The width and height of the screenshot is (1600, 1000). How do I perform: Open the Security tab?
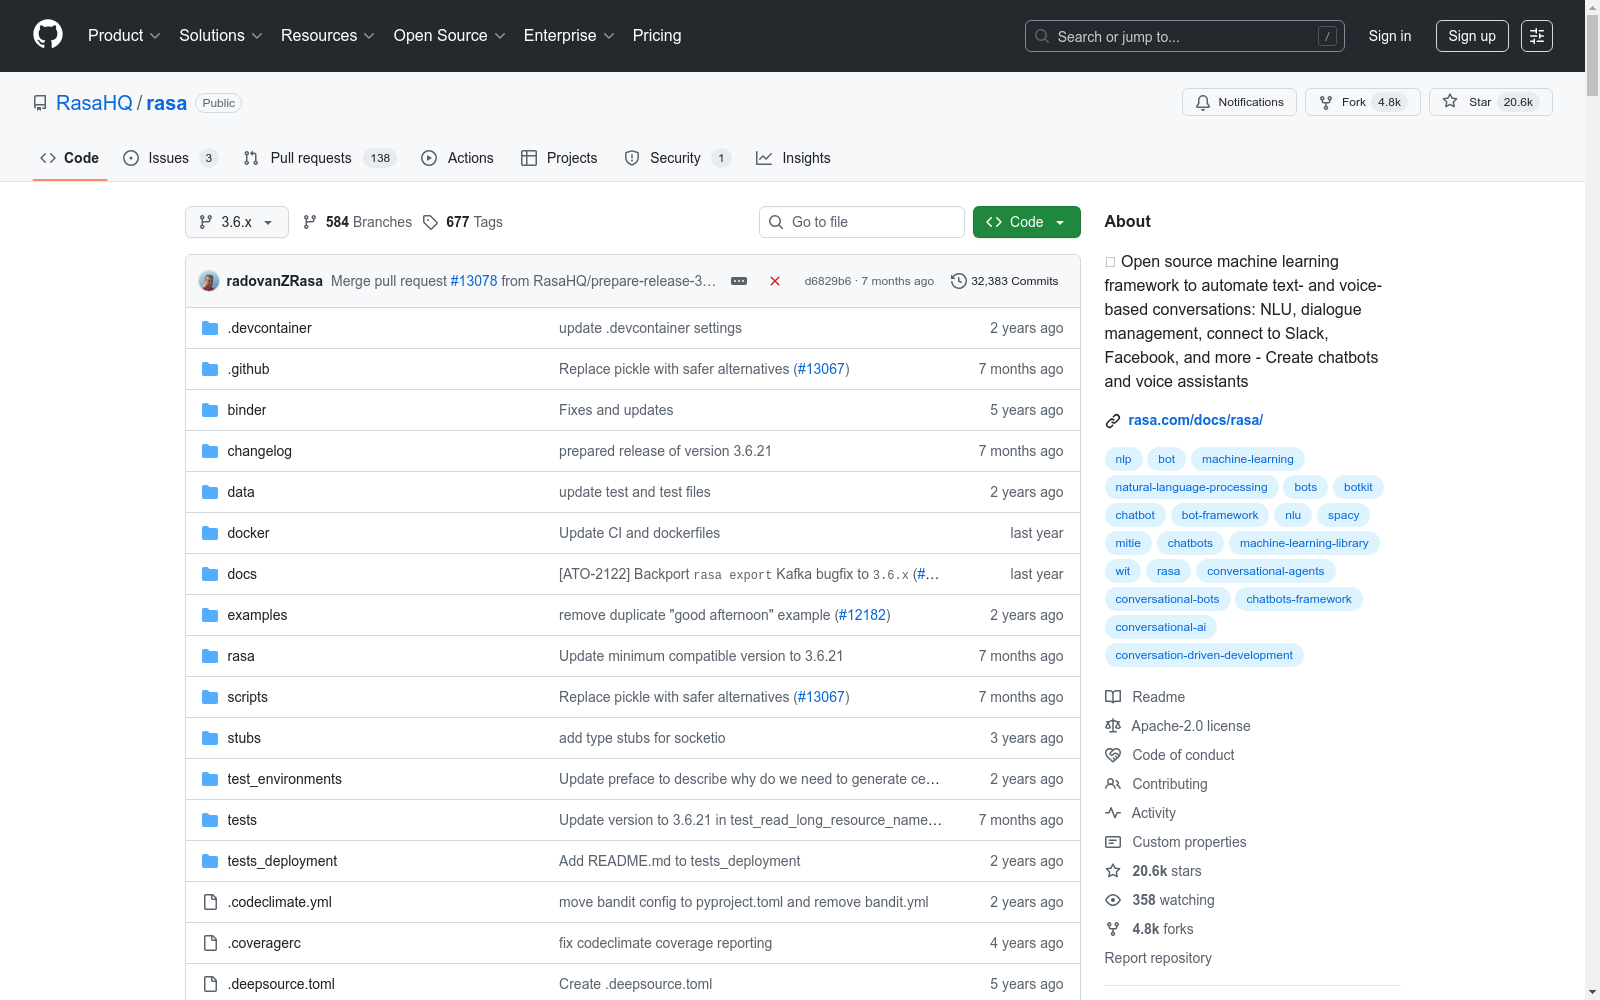point(677,158)
